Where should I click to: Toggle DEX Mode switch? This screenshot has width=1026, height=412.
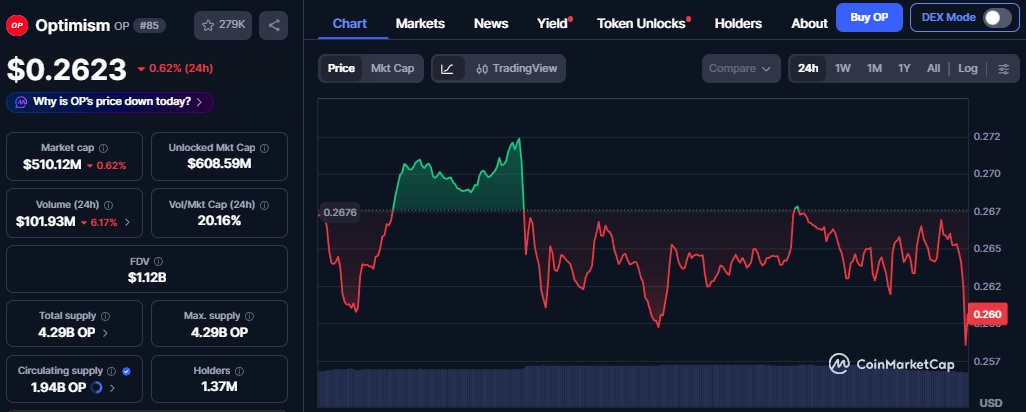pyautogui.click(x=997, y=18)
